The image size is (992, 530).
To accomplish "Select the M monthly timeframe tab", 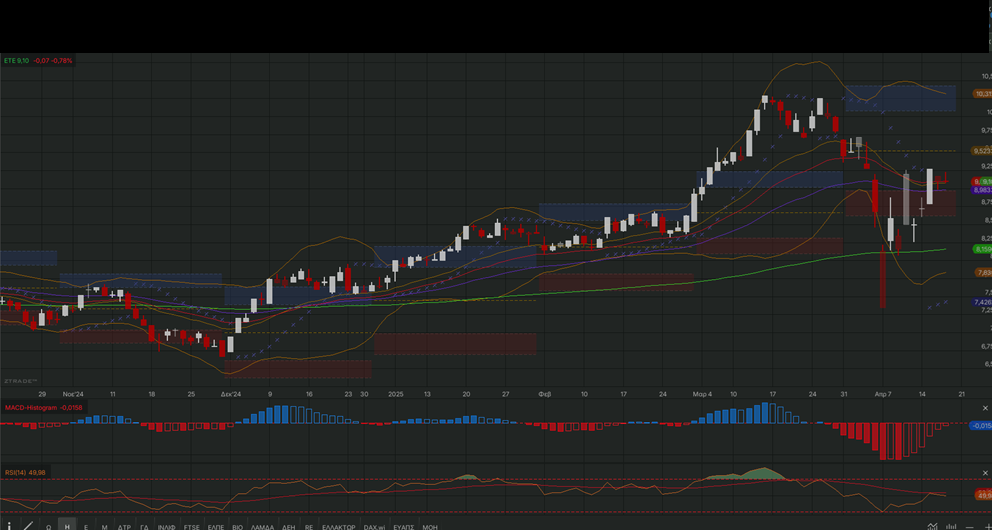I will [105, 527].
